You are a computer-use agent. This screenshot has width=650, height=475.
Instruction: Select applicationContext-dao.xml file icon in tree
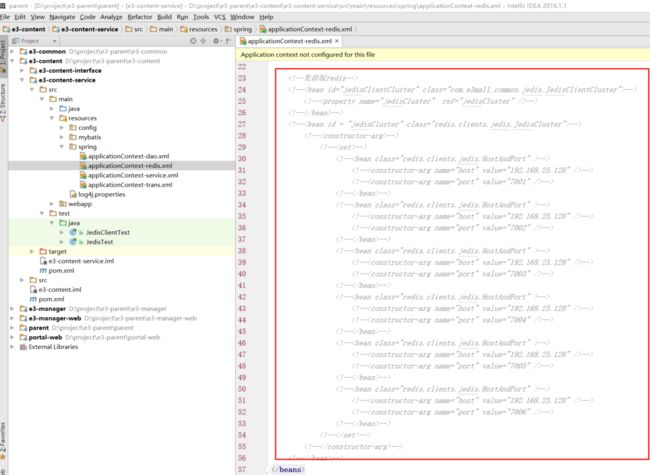83,156
